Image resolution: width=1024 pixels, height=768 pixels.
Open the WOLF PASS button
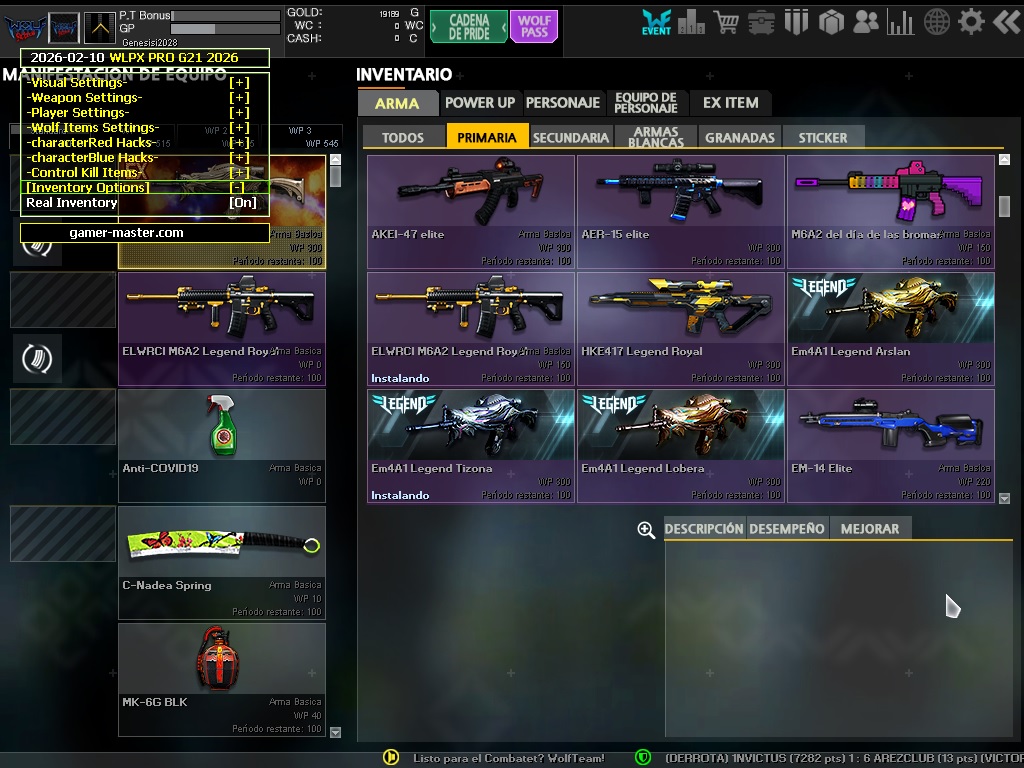(x=533, y=25)
